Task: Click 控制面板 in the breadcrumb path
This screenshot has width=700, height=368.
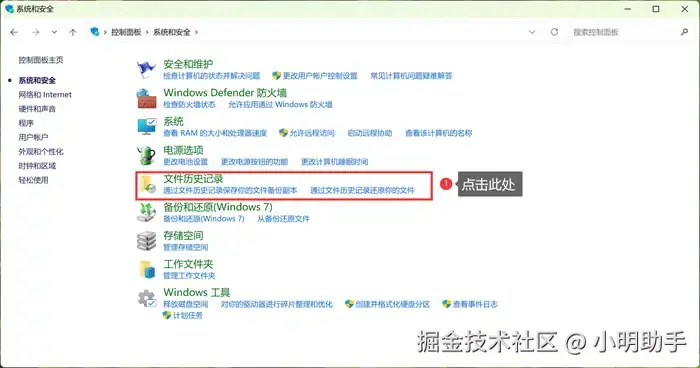Action: click(126, 32)
